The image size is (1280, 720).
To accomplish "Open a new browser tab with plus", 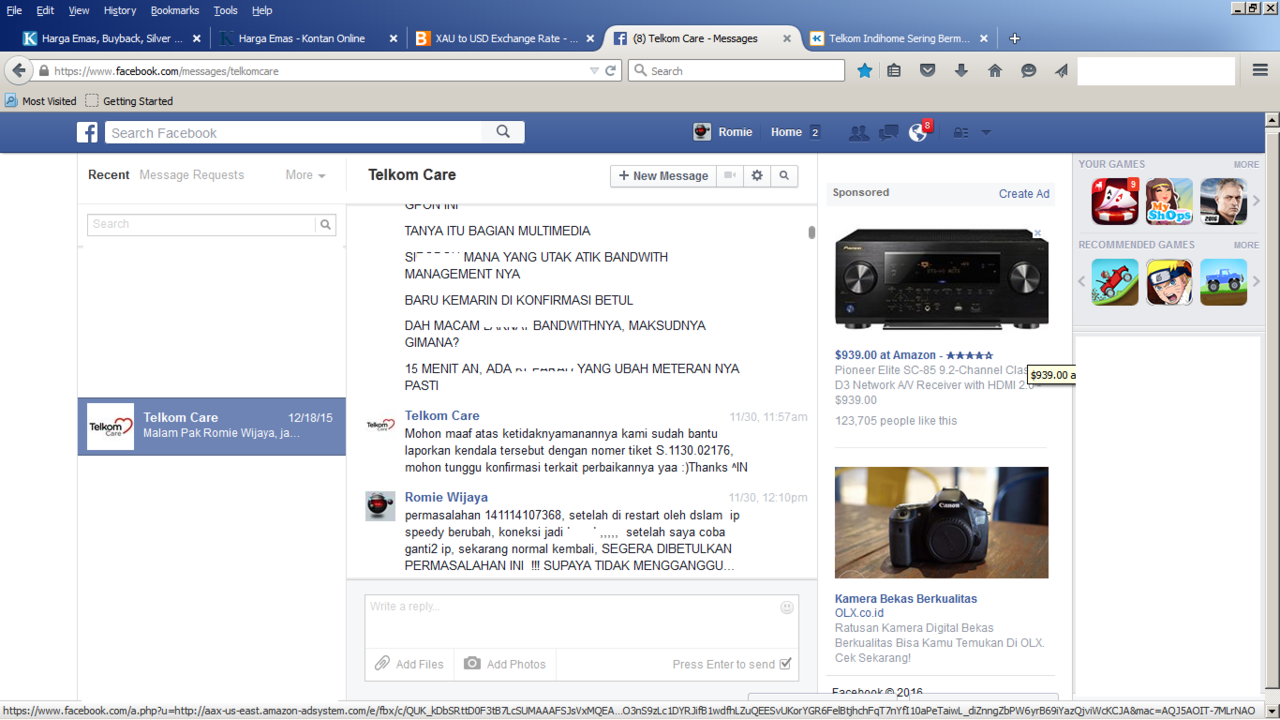I will (1014, 38).
